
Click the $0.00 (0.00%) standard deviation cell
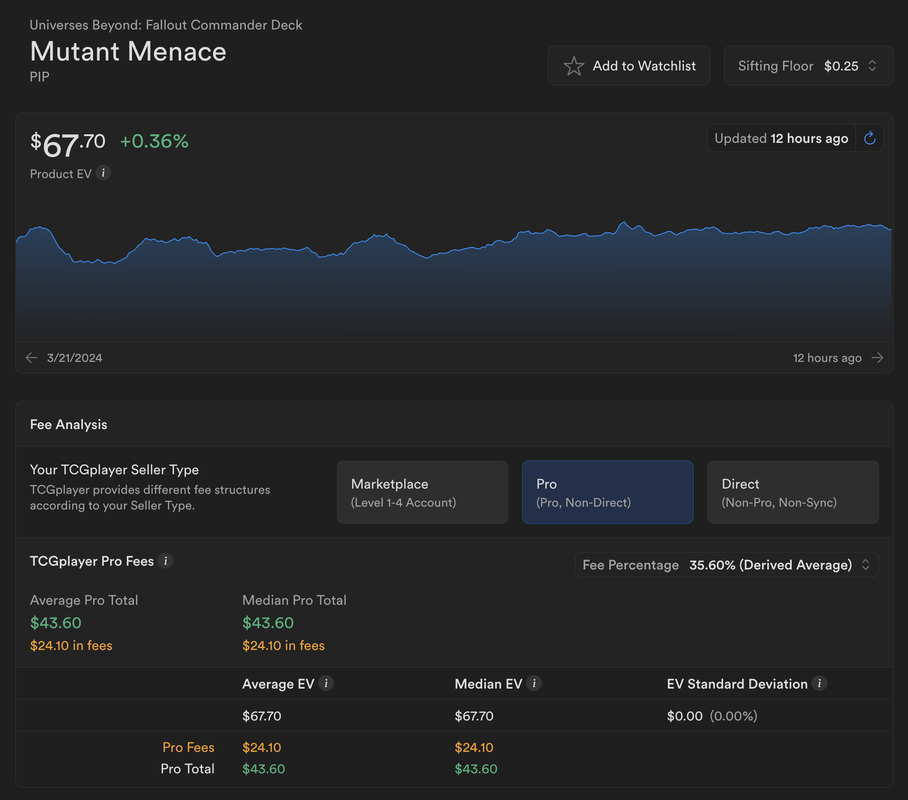point(712,716)
